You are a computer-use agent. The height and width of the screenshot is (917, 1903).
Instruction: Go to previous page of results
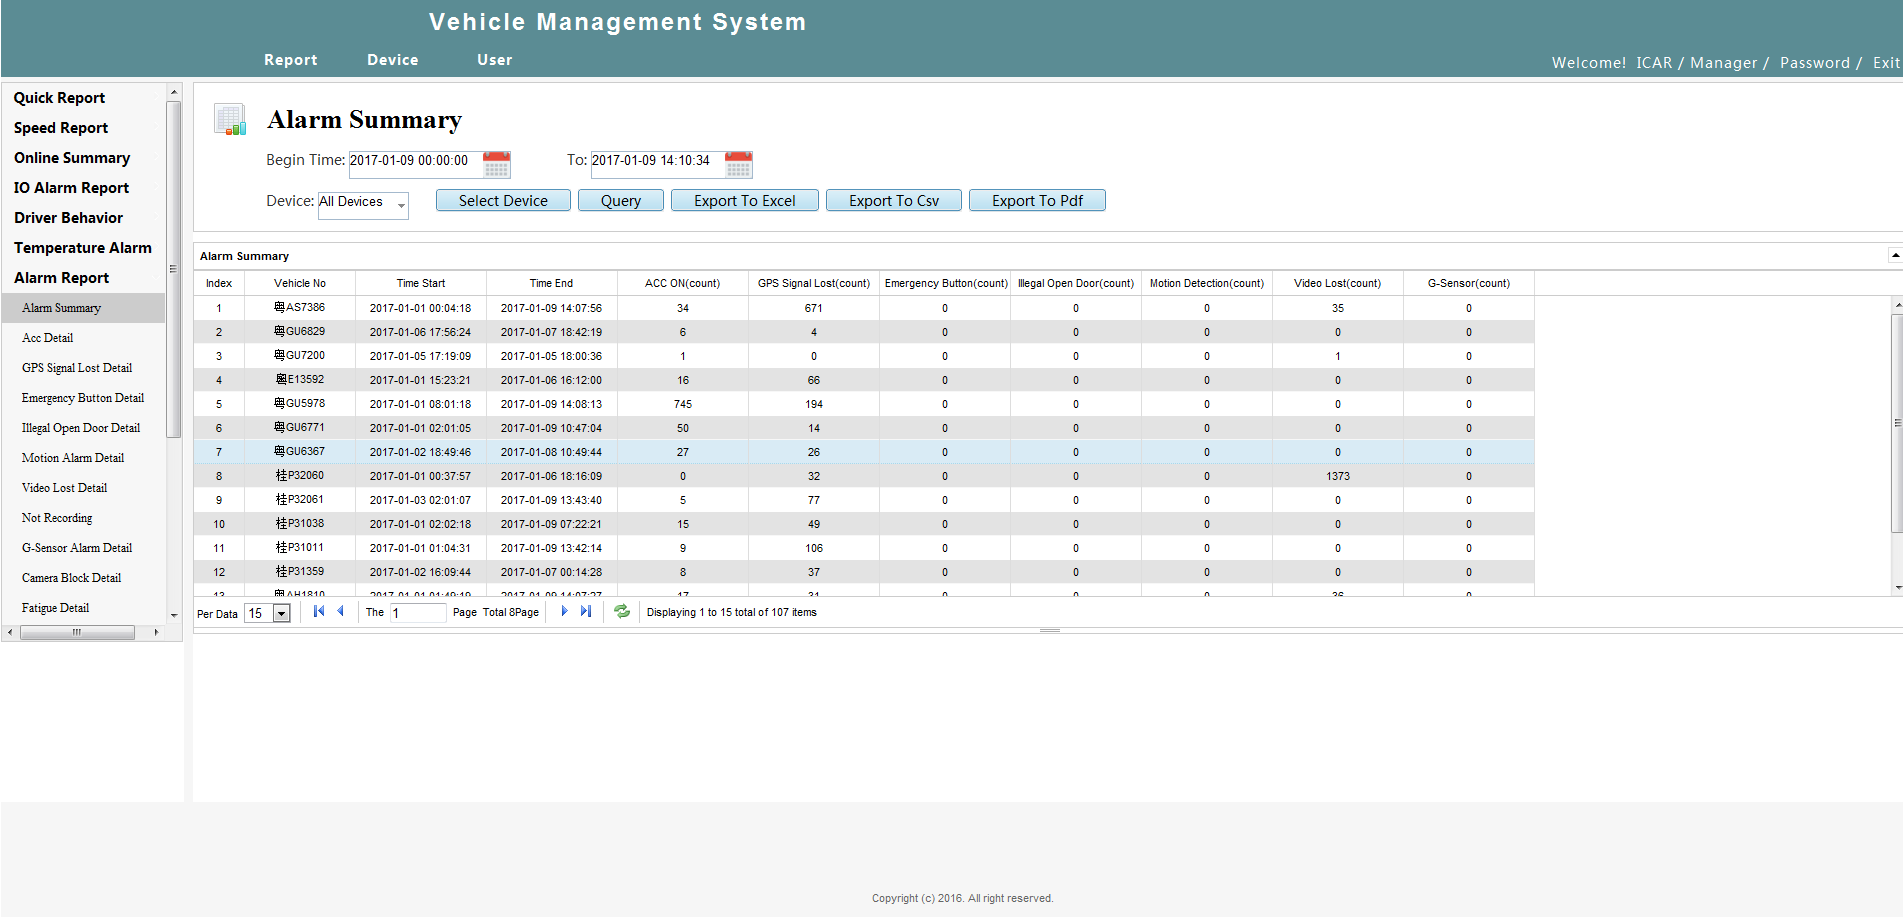pos(341,611)
